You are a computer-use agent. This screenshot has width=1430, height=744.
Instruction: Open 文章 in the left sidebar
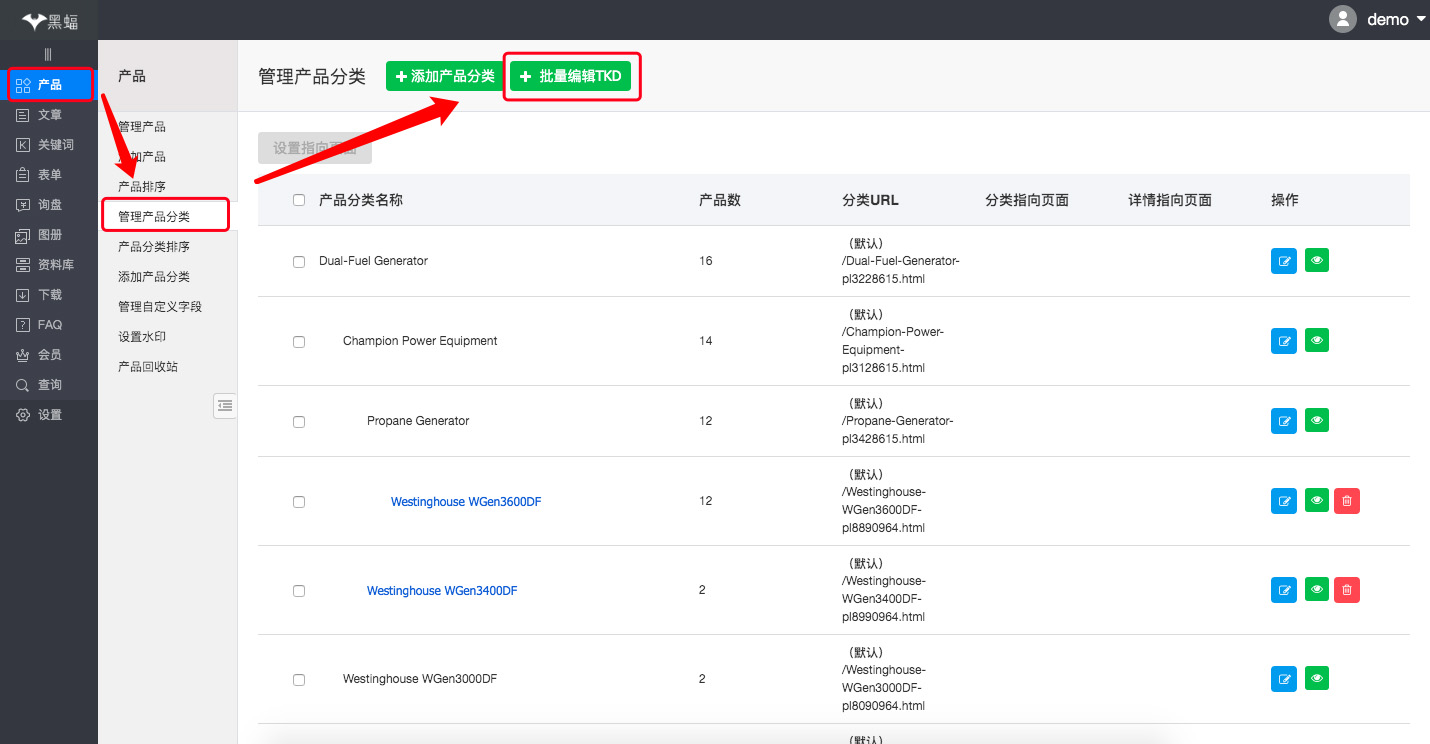point(49,115)
